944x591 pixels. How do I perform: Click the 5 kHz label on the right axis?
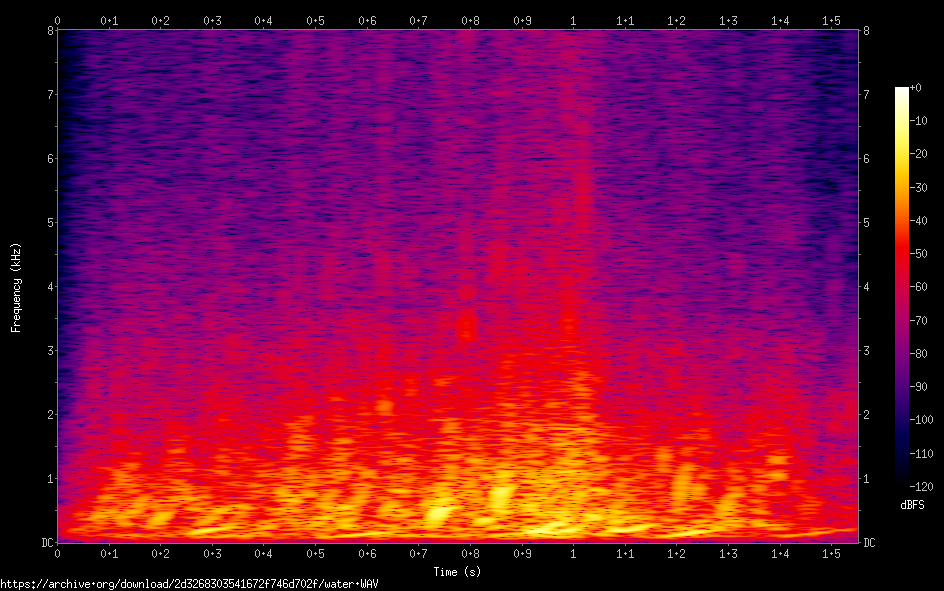866,223
